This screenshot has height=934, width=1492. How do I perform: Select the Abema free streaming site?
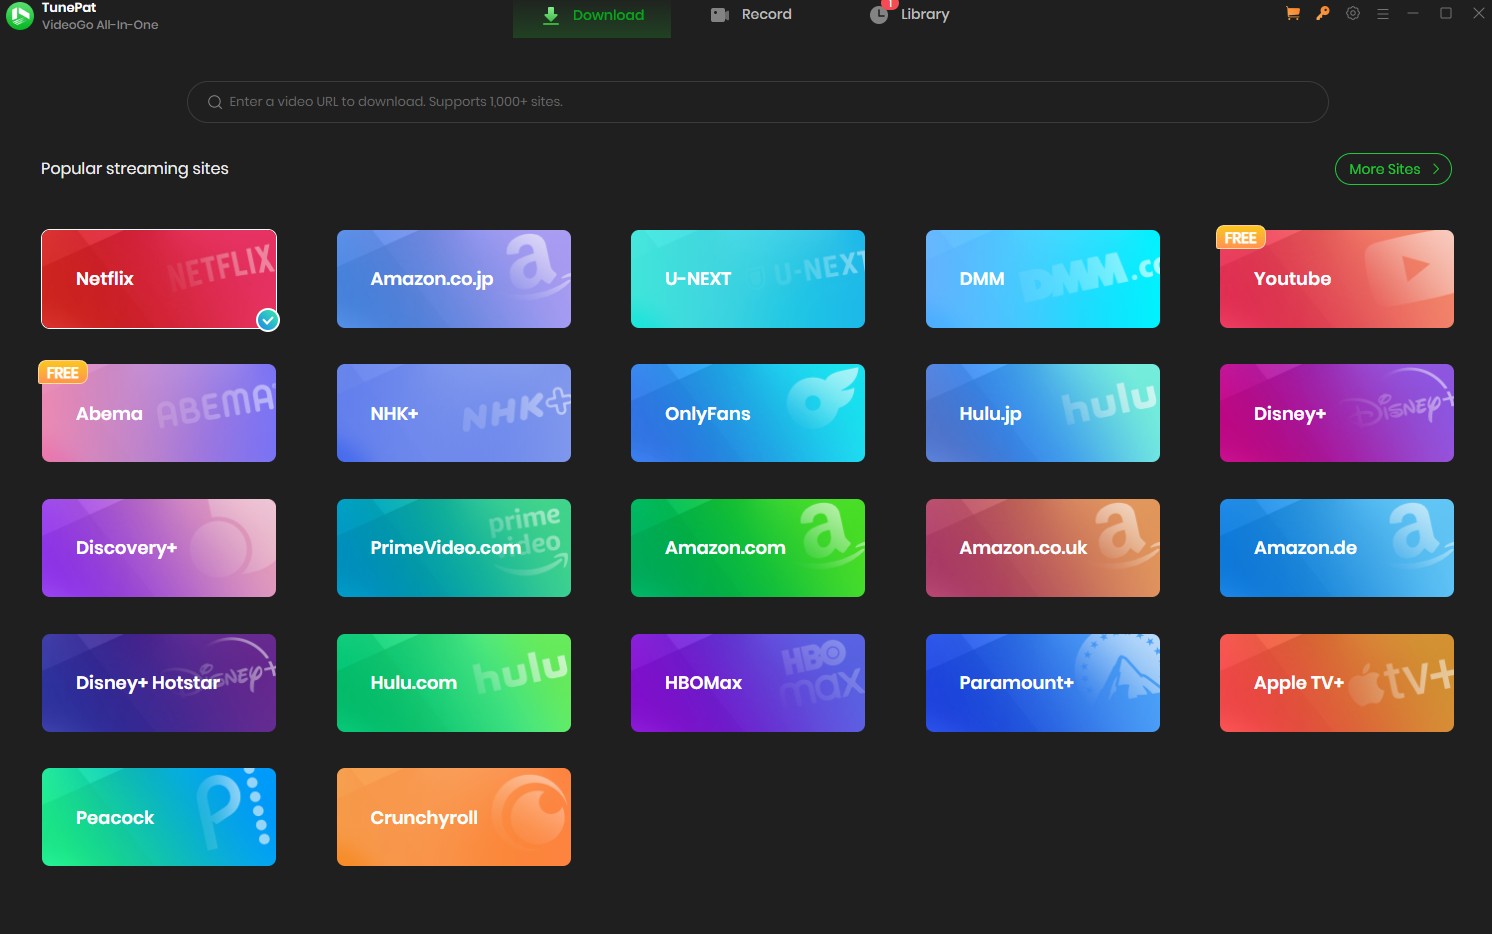point(158,413)
